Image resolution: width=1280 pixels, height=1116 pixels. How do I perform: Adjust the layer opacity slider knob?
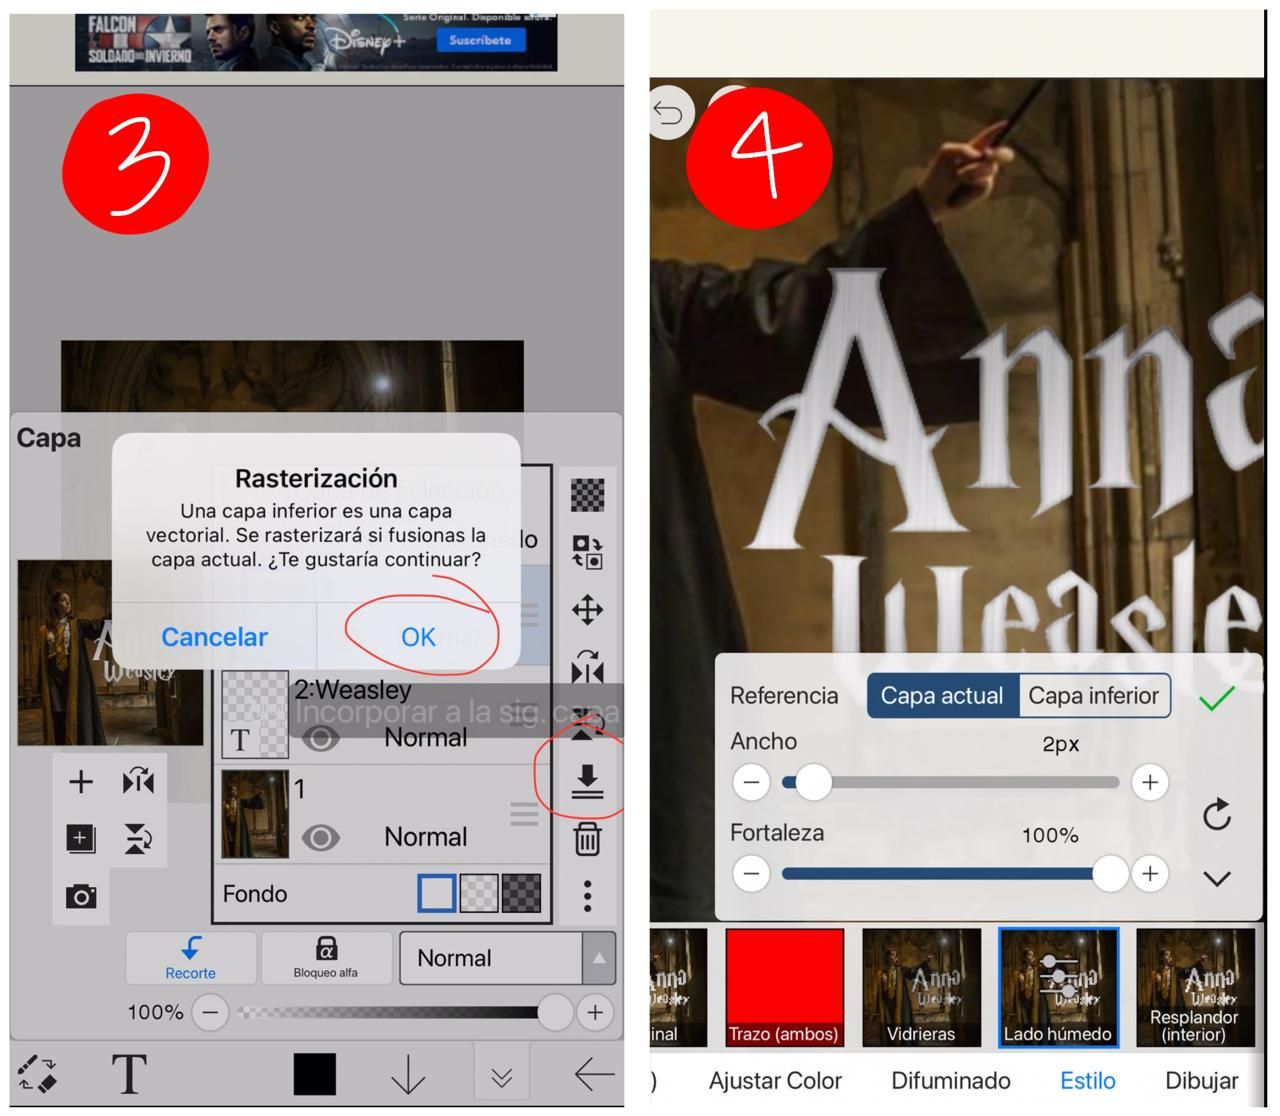(554, 1012)
